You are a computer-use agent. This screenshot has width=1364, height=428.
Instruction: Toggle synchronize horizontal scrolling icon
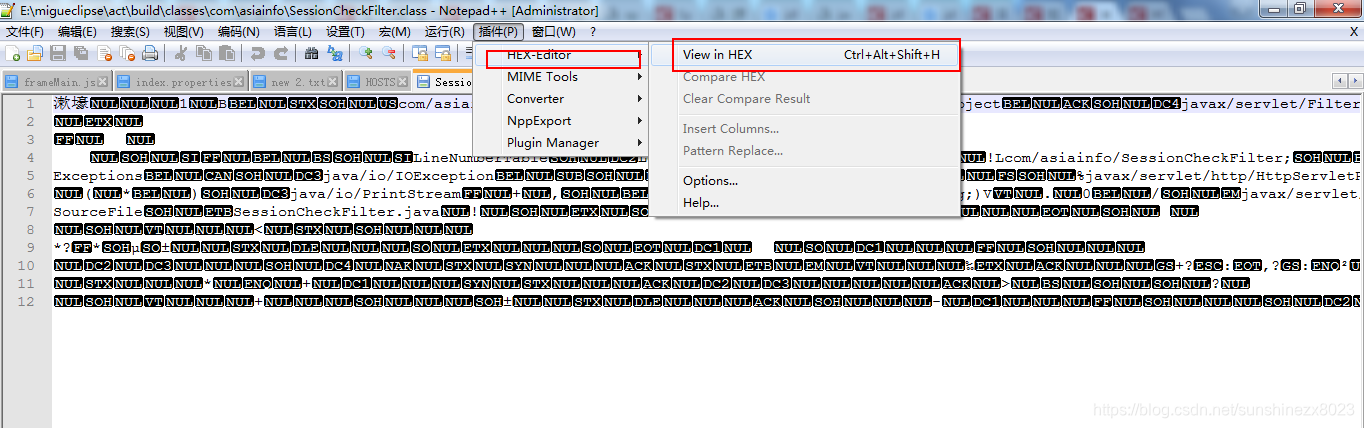point(443,53)
